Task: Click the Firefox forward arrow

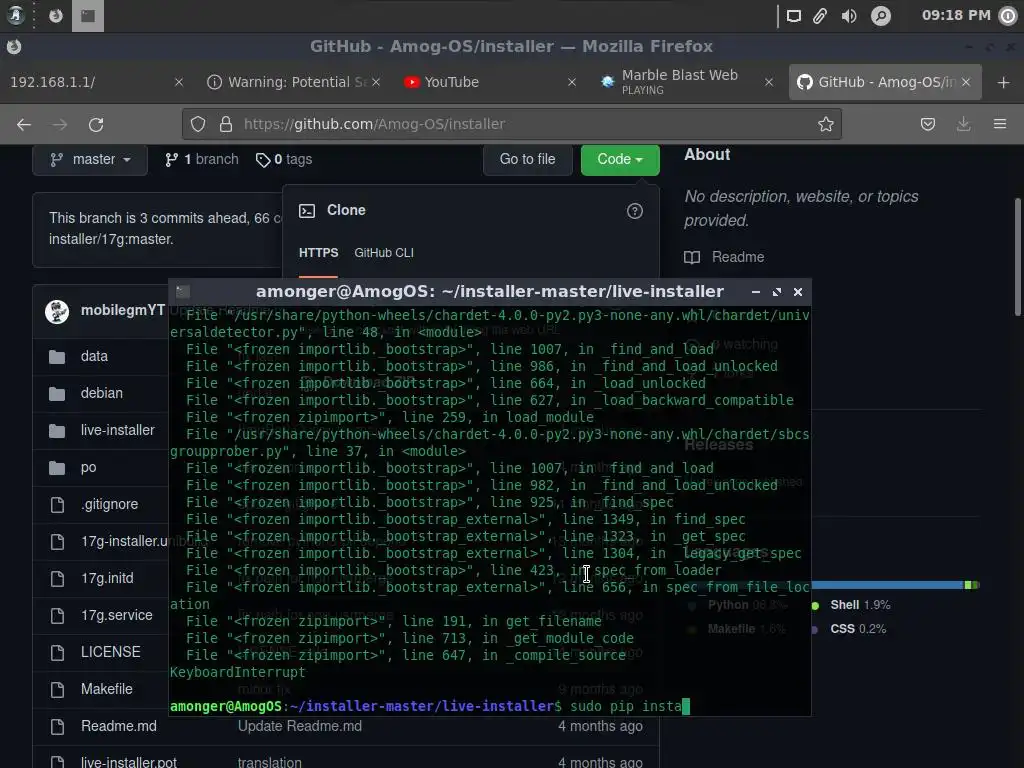Action: [59, 124]
